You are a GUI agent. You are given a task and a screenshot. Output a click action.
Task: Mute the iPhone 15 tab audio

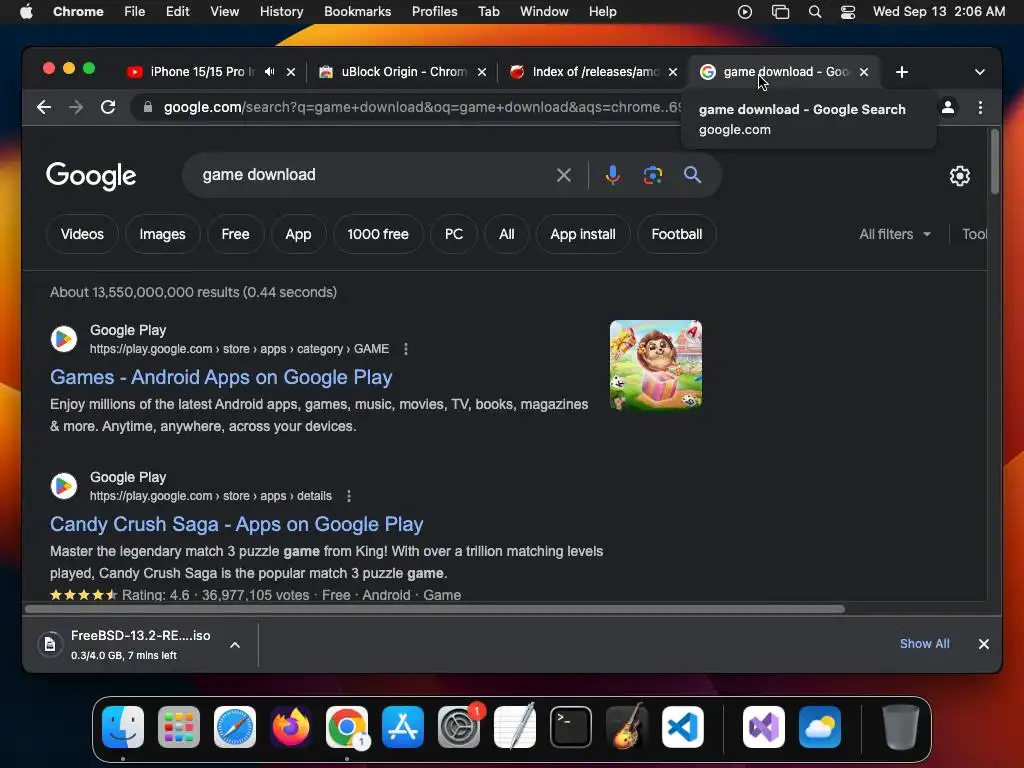[x=270, y=72]
